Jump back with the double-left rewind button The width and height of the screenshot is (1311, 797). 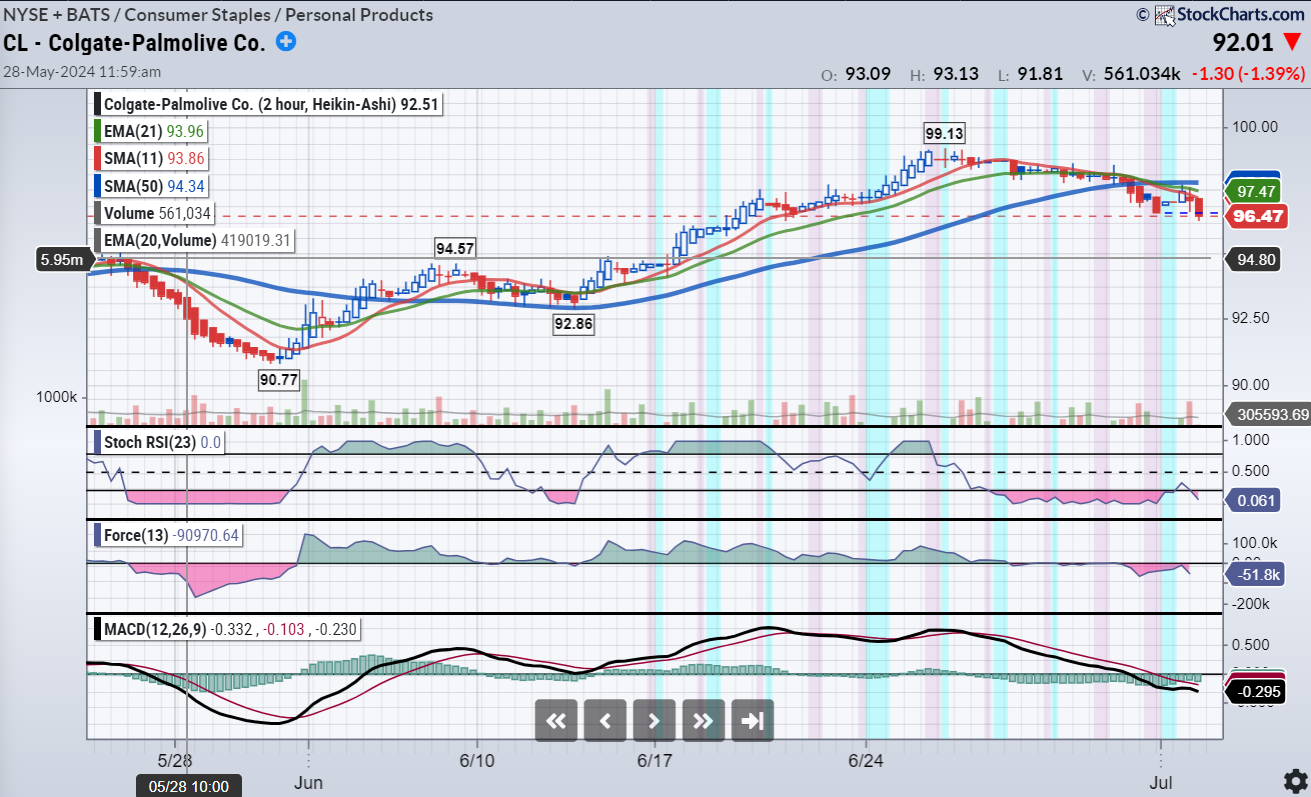pos(556,720)
